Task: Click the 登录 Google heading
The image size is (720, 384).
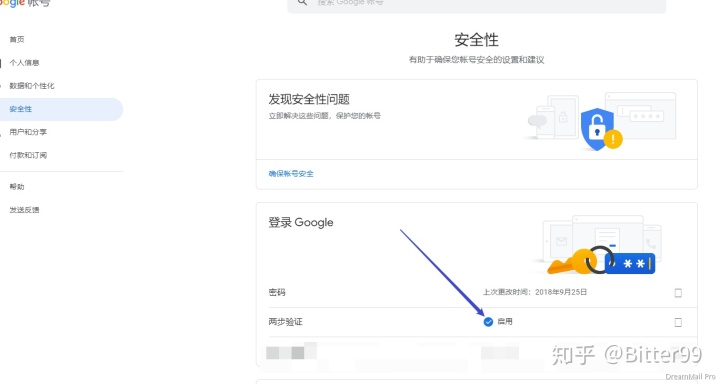Action: point(301,222)
